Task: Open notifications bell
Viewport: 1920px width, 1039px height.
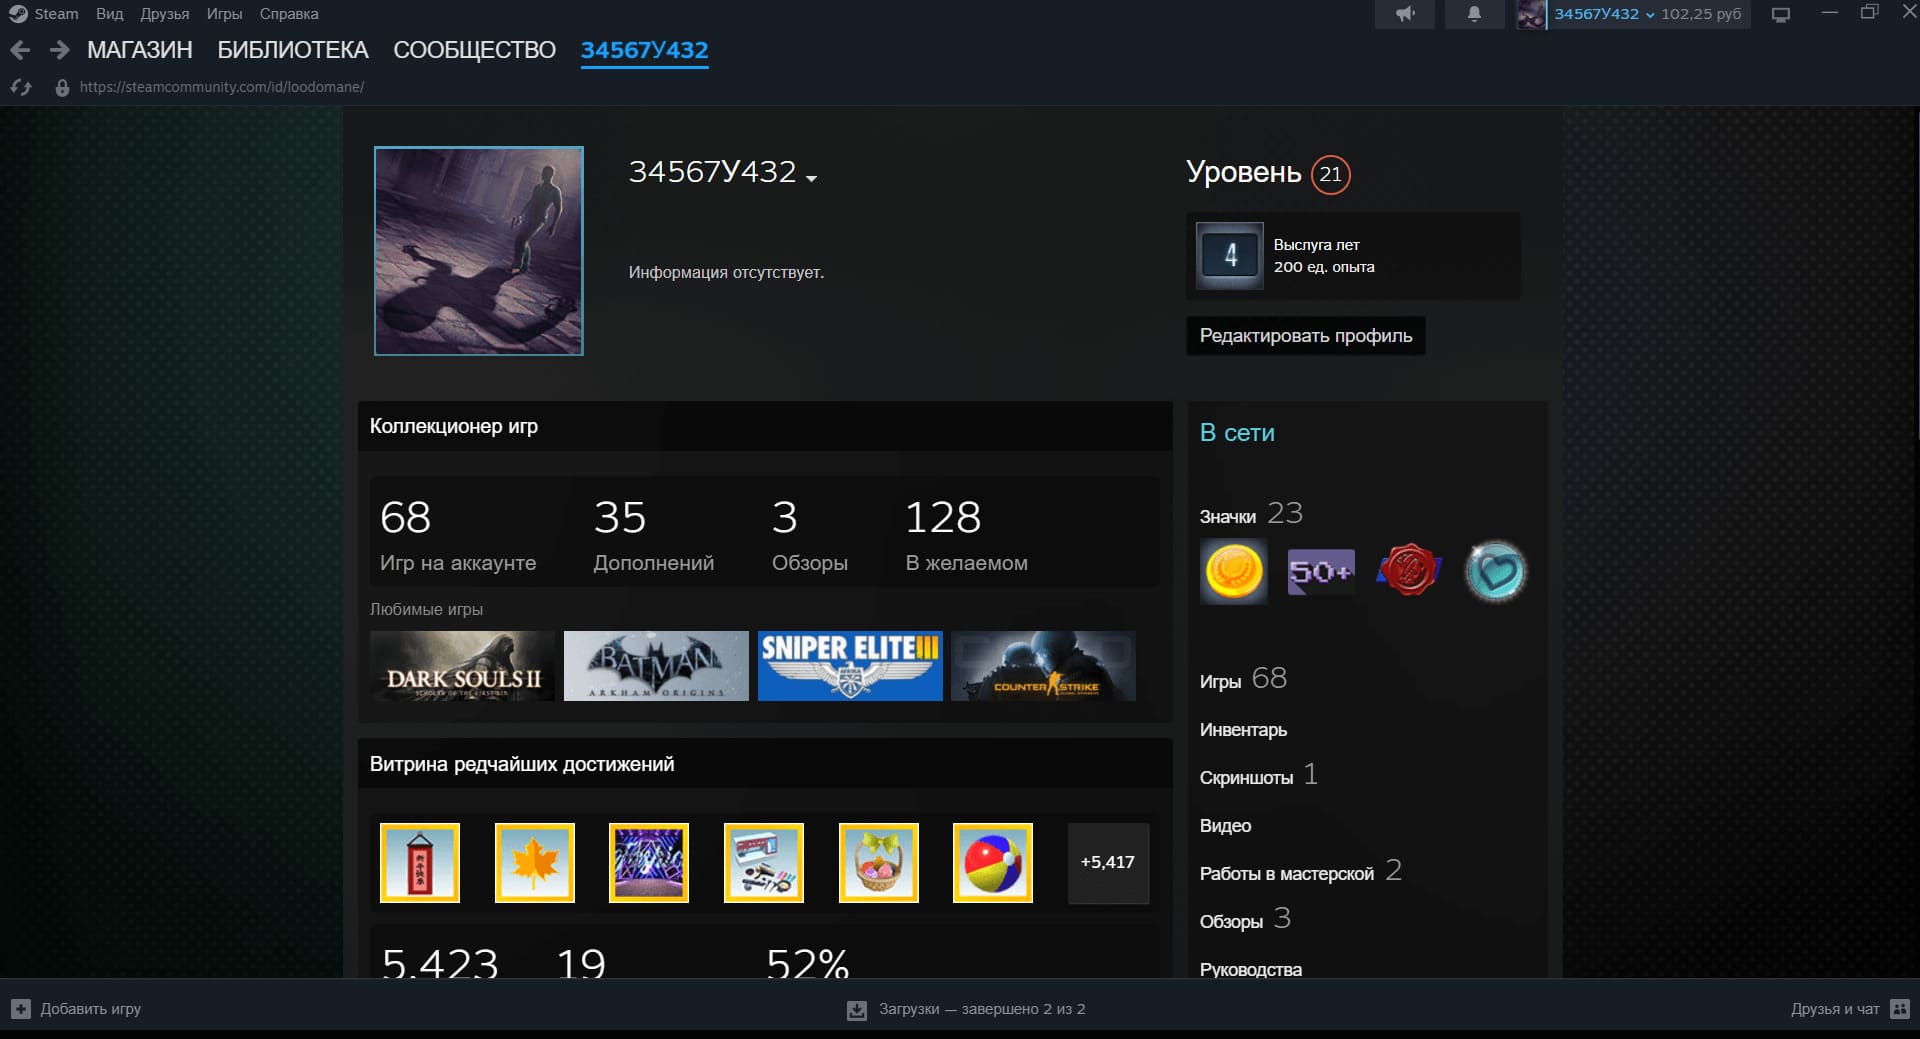Action: pos(1474,14)
